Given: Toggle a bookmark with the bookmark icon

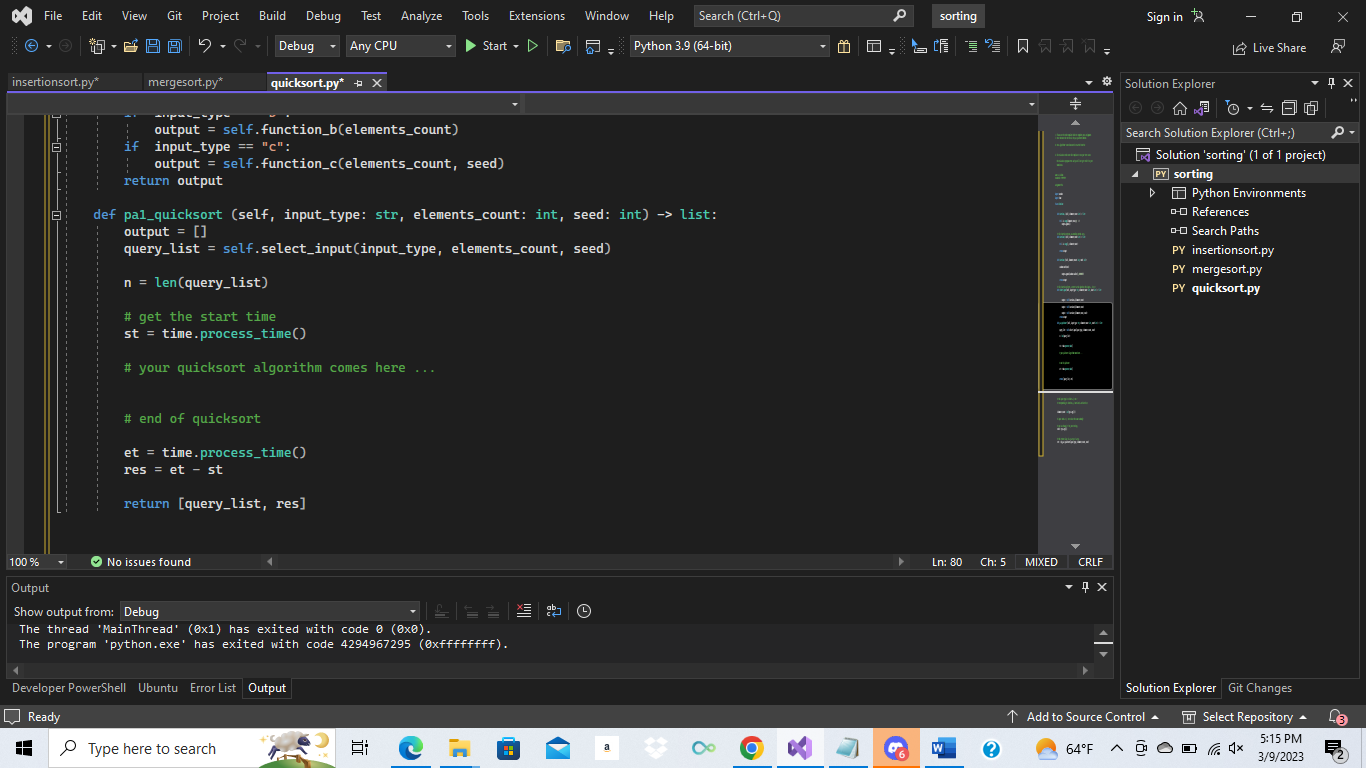Looking at the screenshot, I should (x=1023, y=46).
